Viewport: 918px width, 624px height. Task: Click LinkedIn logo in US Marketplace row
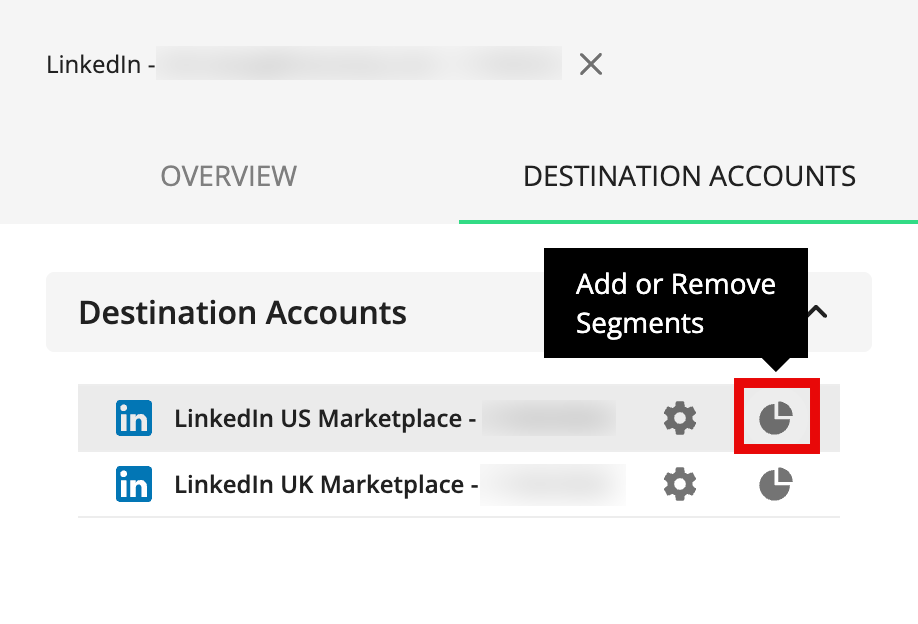tap(134, 418)
